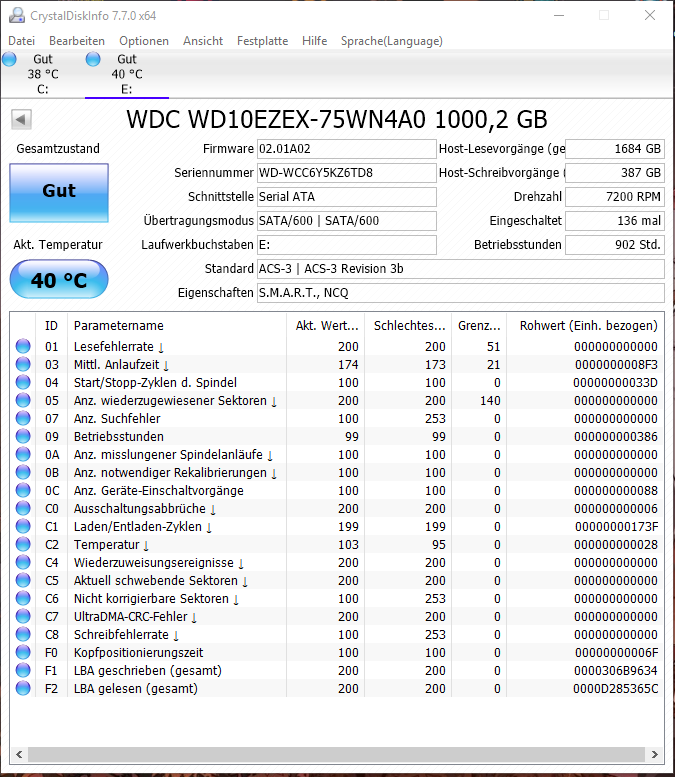Click status orb for Kopfpositionierungszeit row

[x=23, y=652]
